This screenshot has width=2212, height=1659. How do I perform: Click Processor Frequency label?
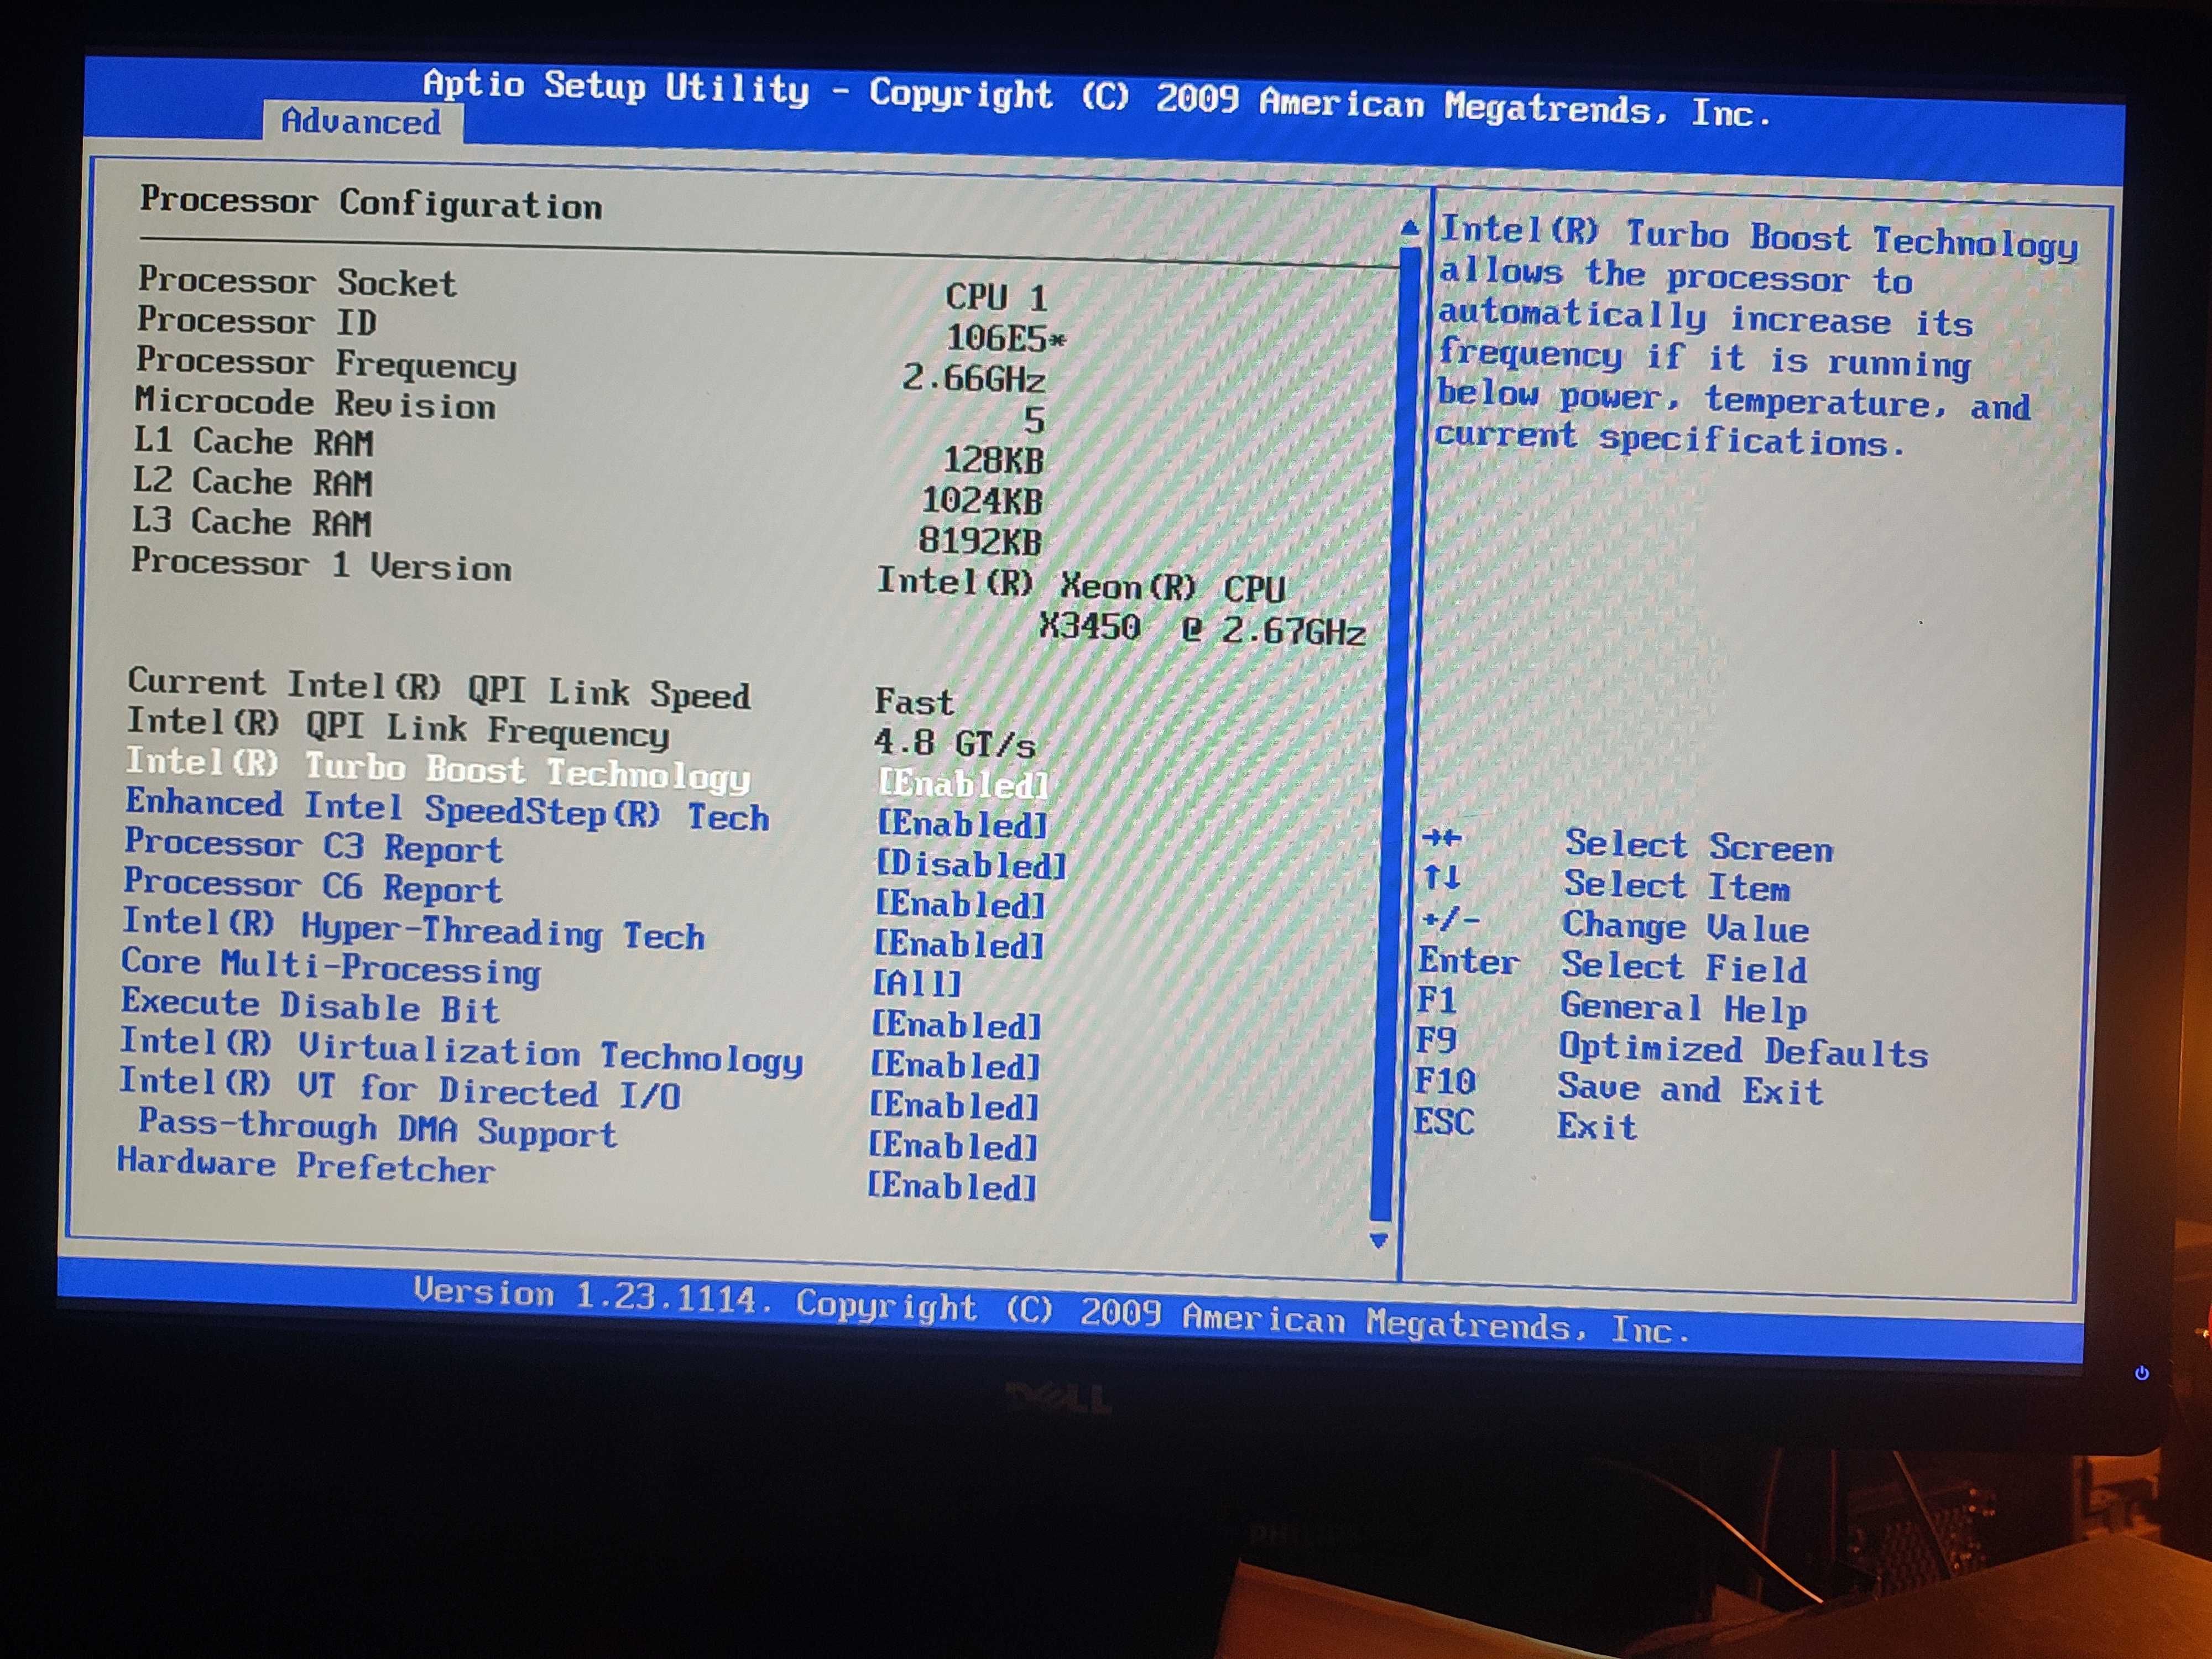(326, 364)
